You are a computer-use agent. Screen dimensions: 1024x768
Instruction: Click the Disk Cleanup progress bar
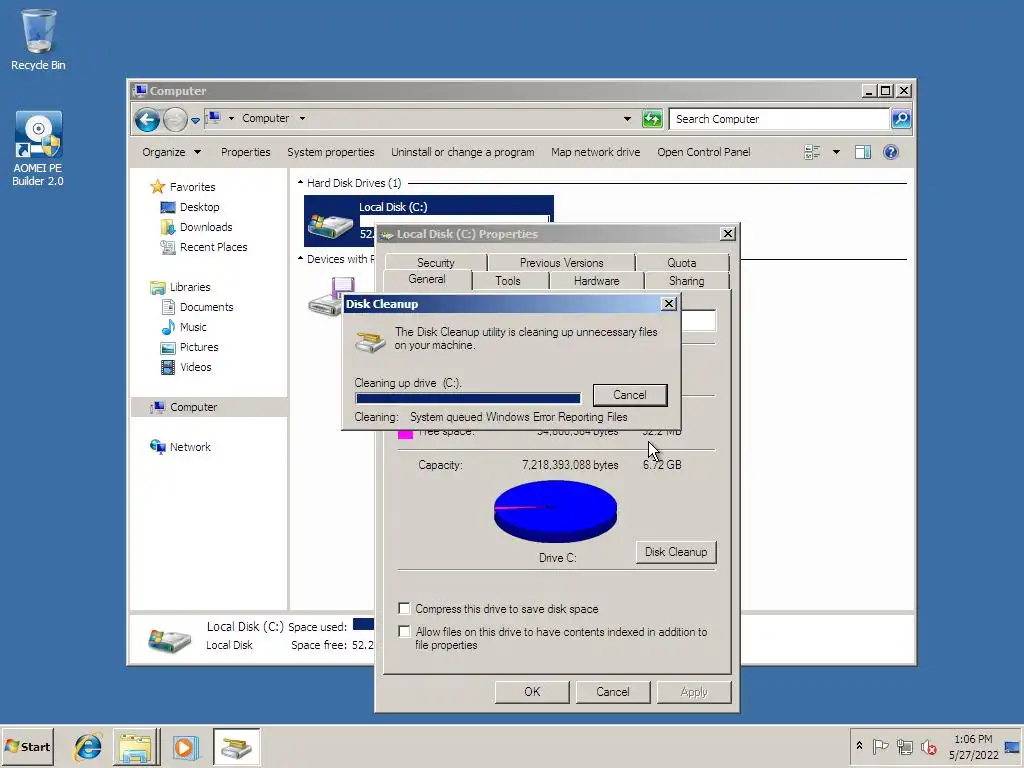[468, 398]
